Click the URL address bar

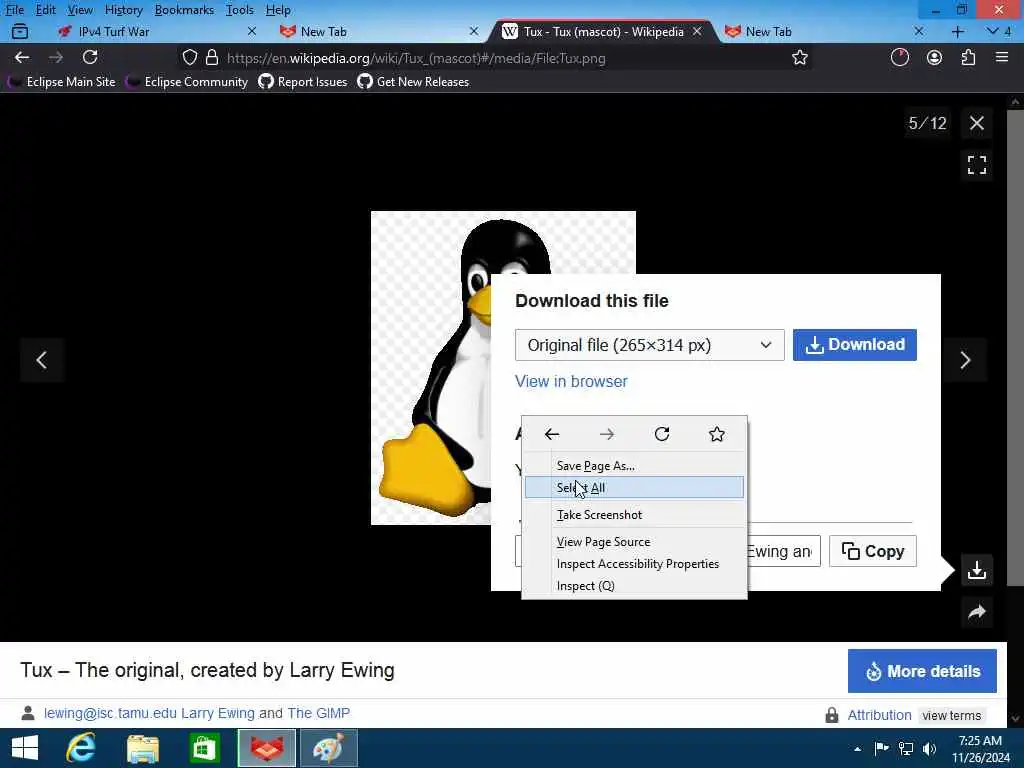[x=496, y=57]
